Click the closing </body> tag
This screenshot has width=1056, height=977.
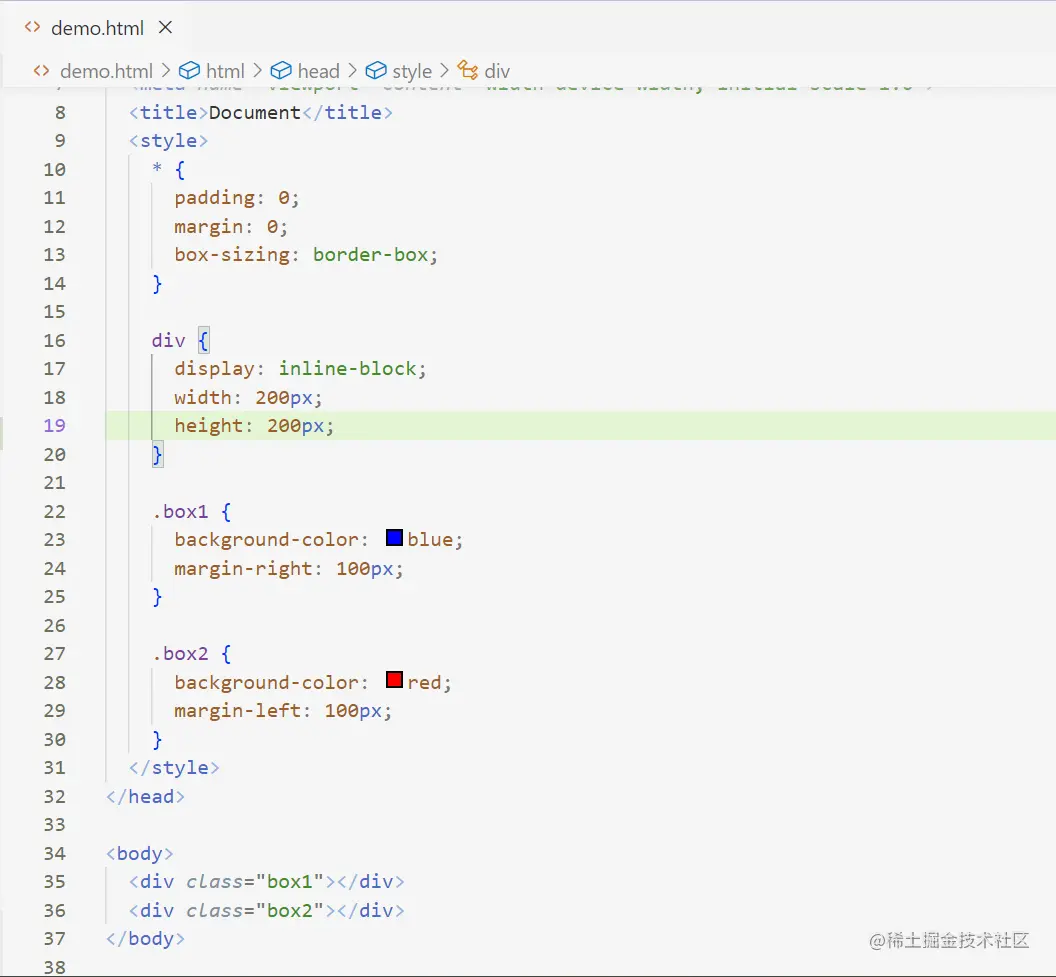(x=145, y=939)
